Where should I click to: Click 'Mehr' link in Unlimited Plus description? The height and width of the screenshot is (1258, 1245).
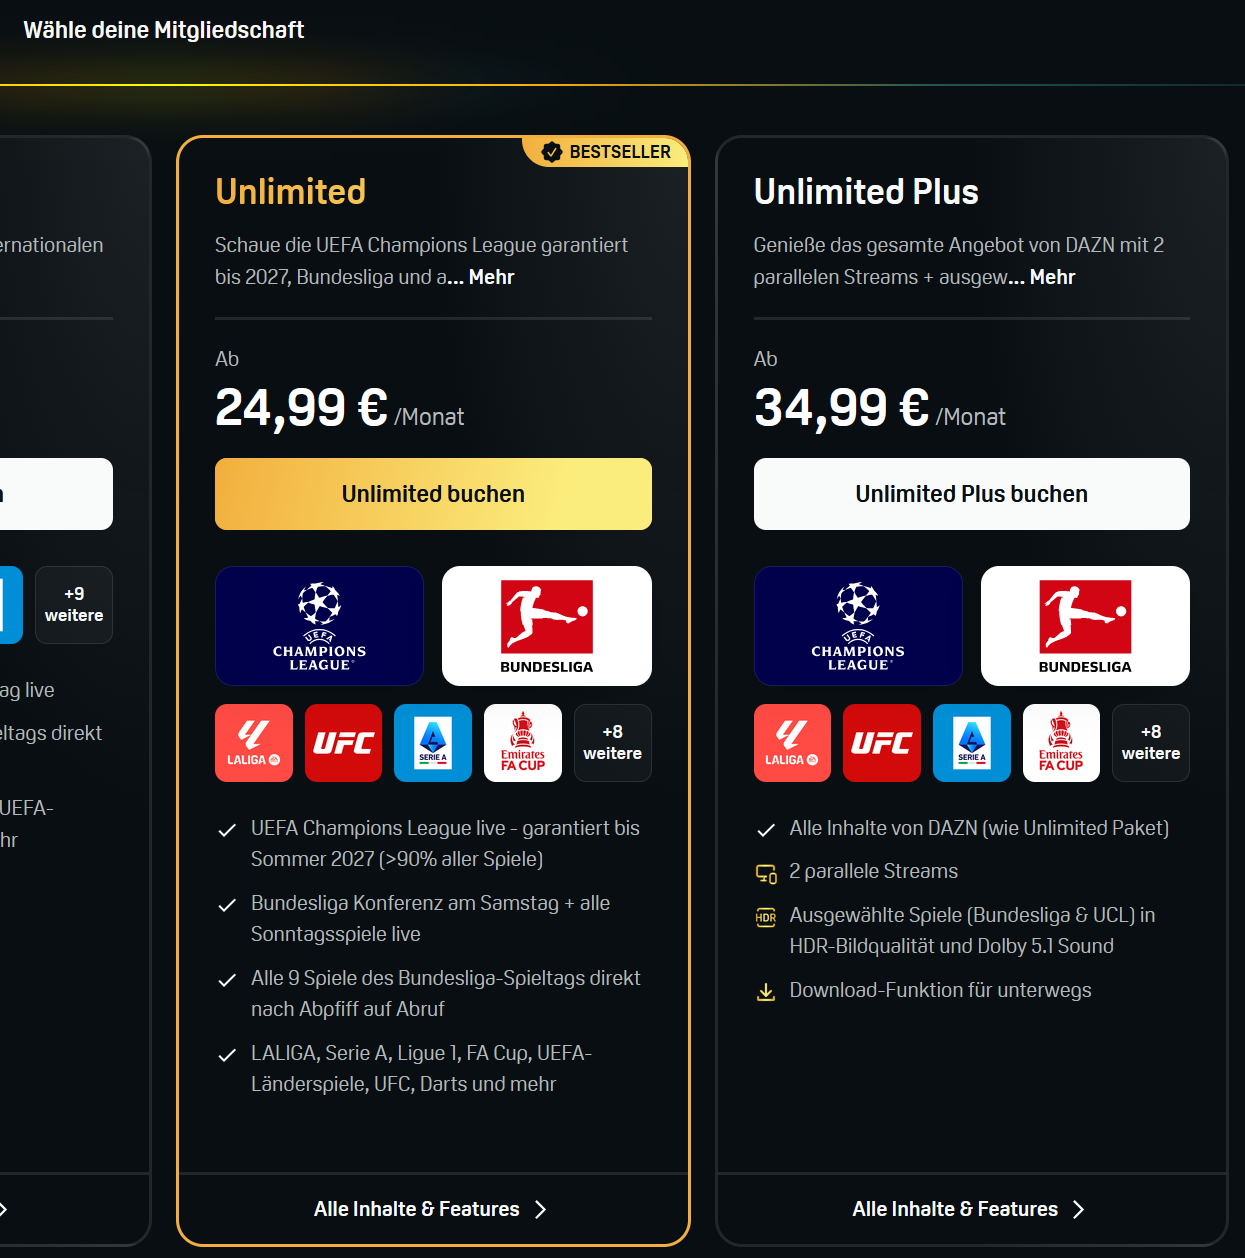[1052, 277]
